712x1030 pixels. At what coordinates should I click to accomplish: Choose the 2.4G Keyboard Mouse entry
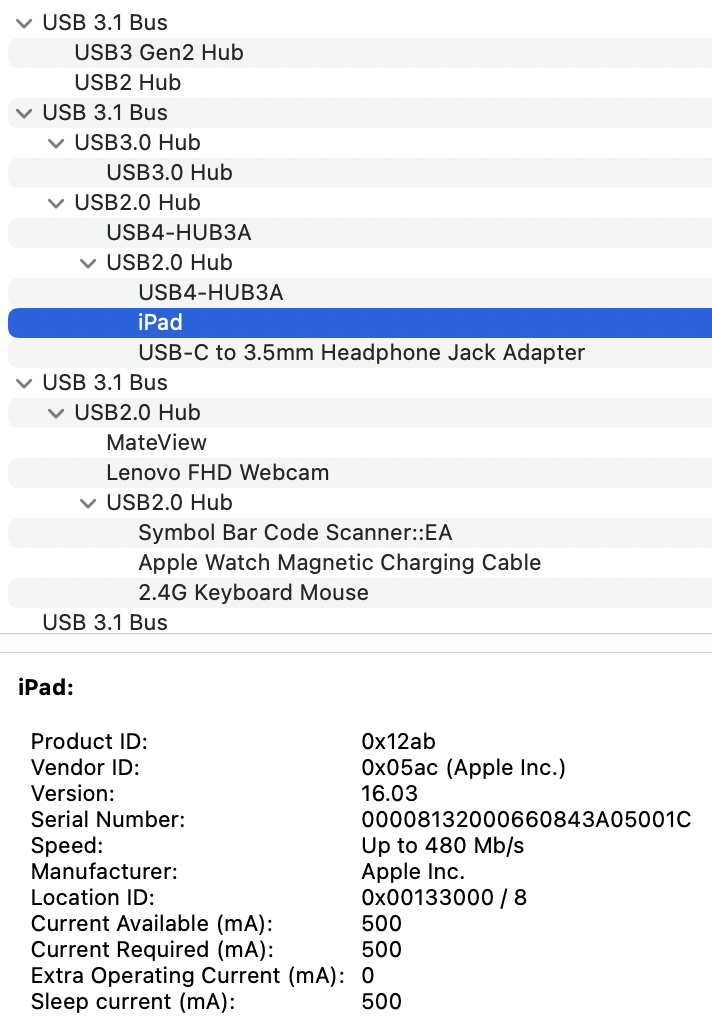(x=253, y=593)
